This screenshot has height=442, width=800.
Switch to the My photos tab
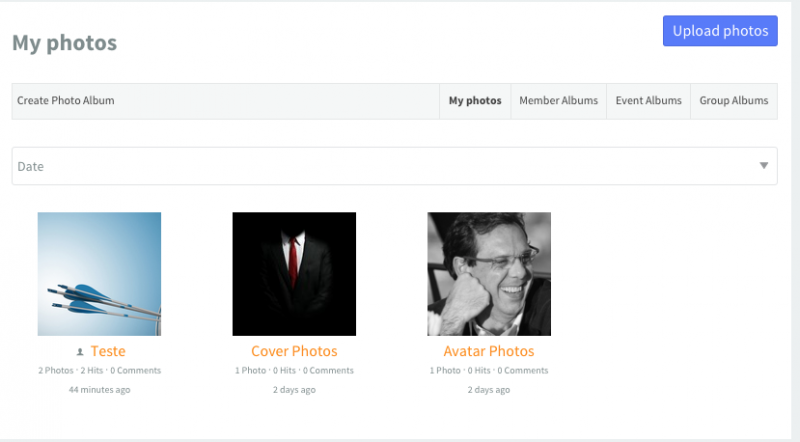click(475, 101)
